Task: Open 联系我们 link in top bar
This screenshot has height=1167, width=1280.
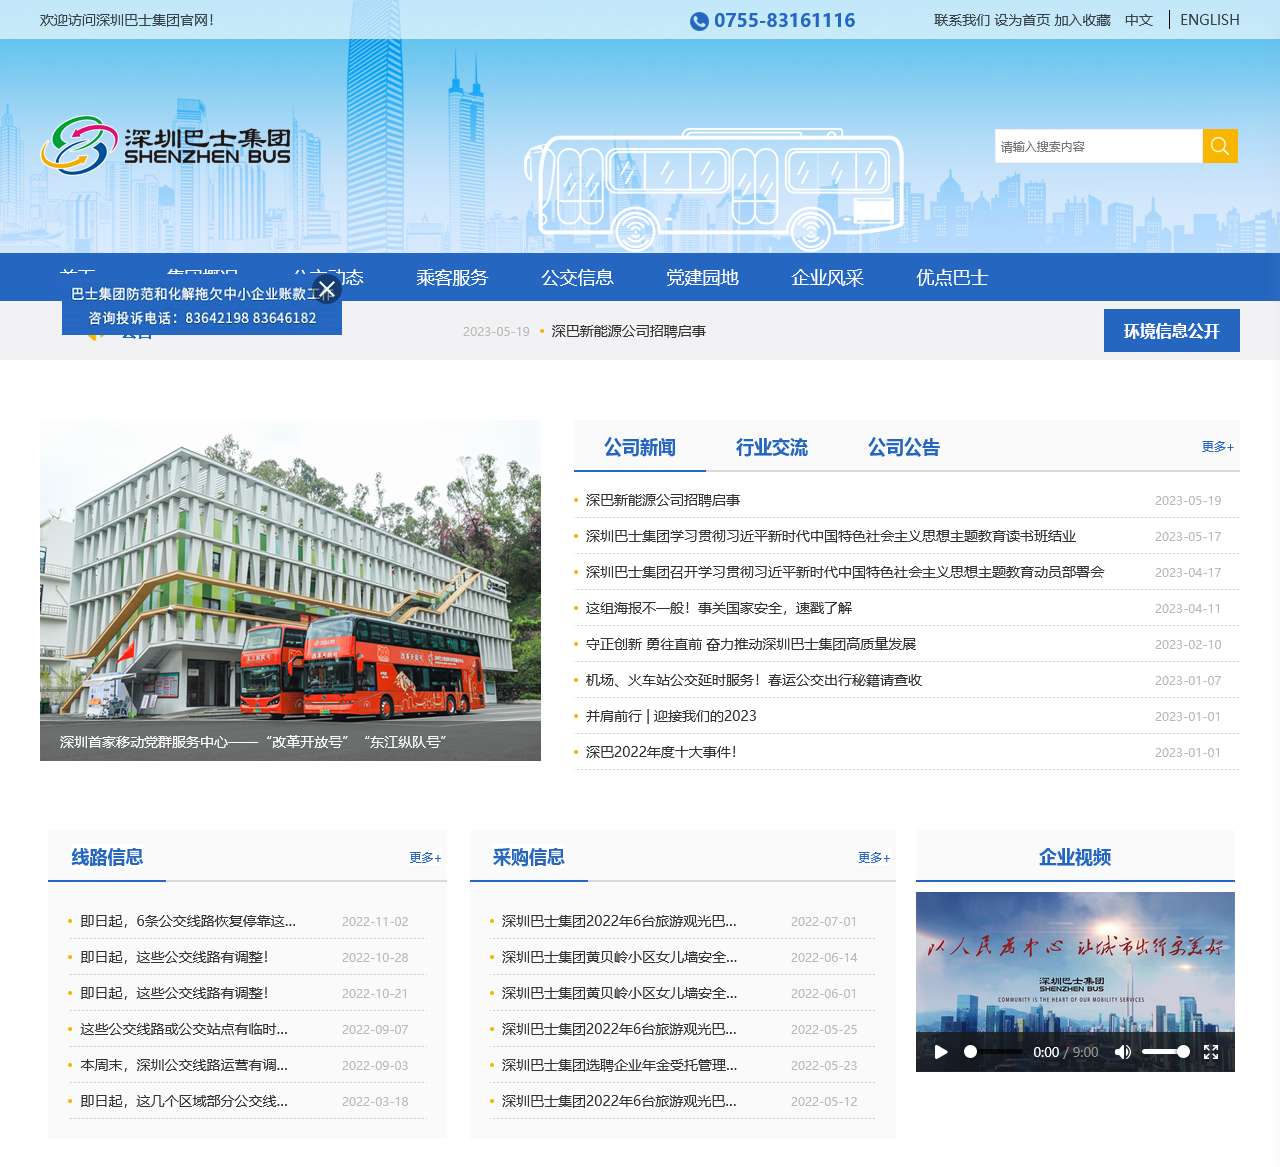Action: pyautogui.click(x=962, y=20)
